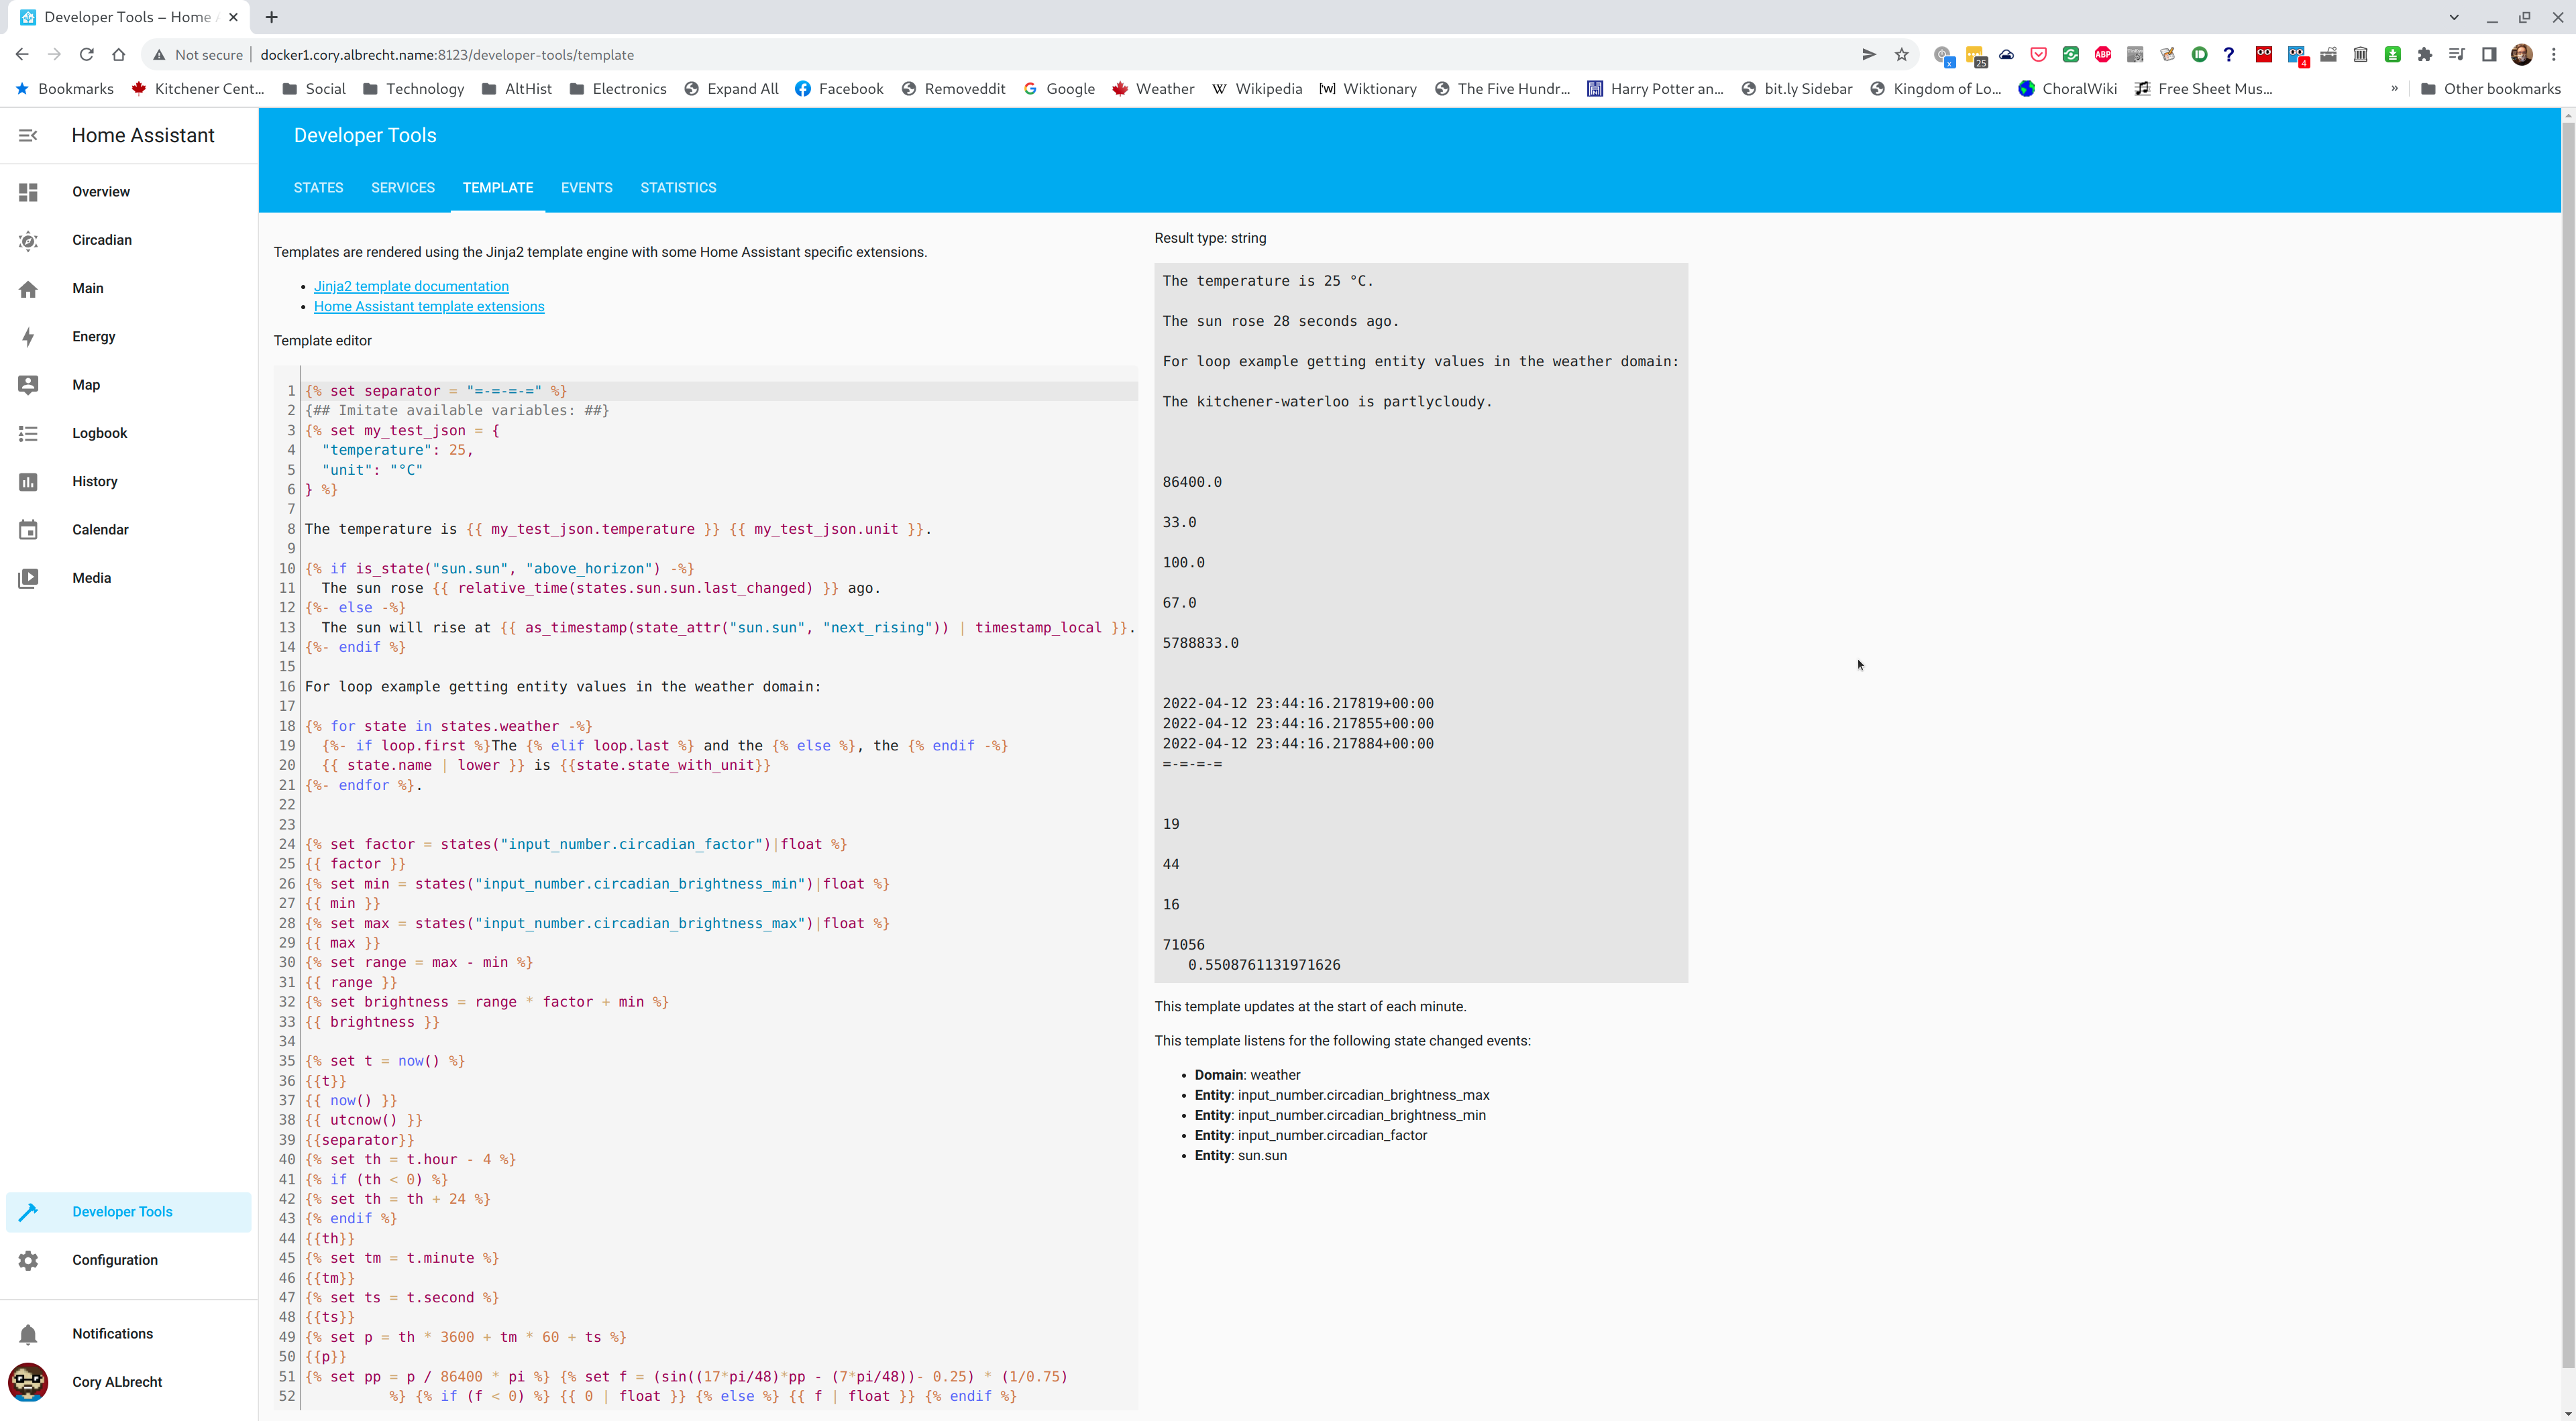
Task: Click the Not secure site info
Action: (198, 55)
